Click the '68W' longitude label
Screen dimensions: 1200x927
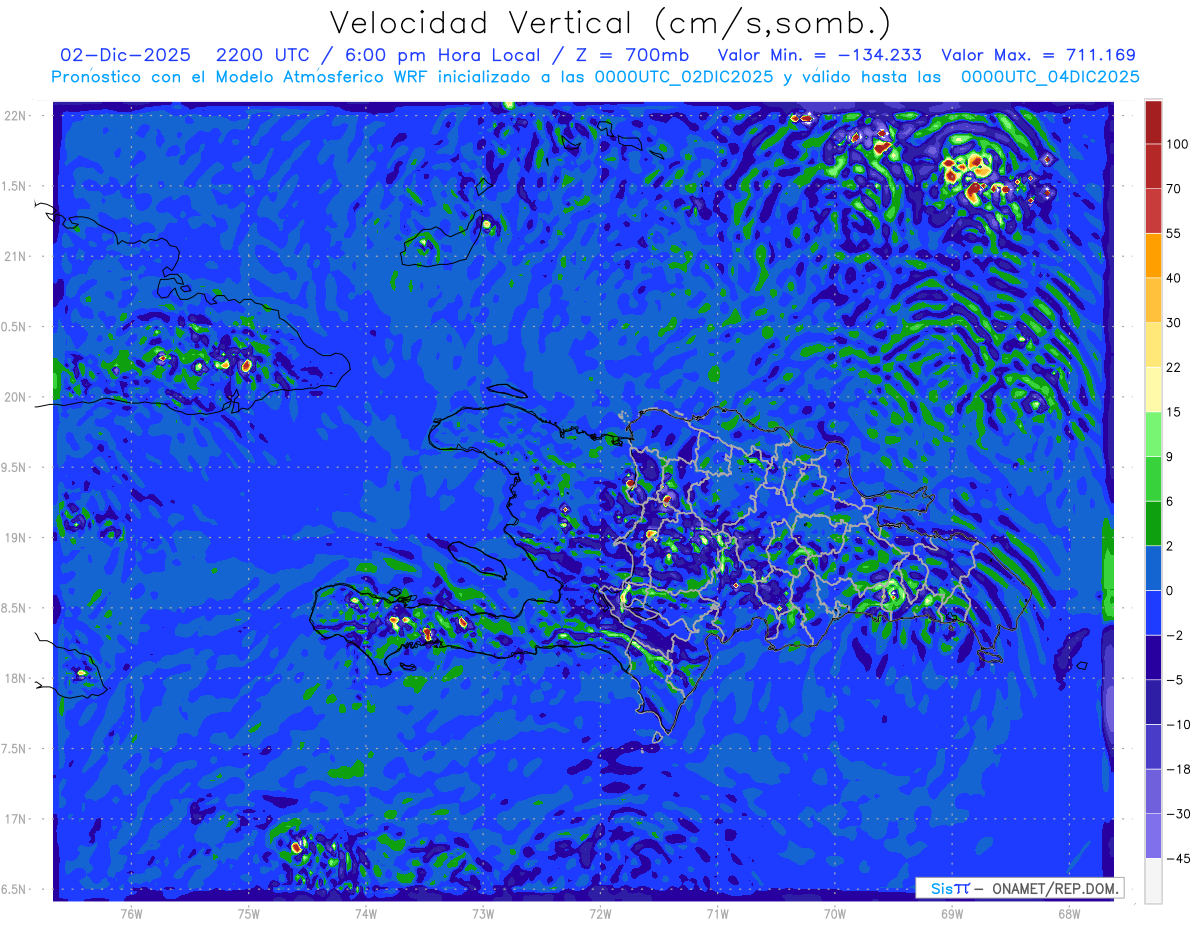pos(1068,913)
